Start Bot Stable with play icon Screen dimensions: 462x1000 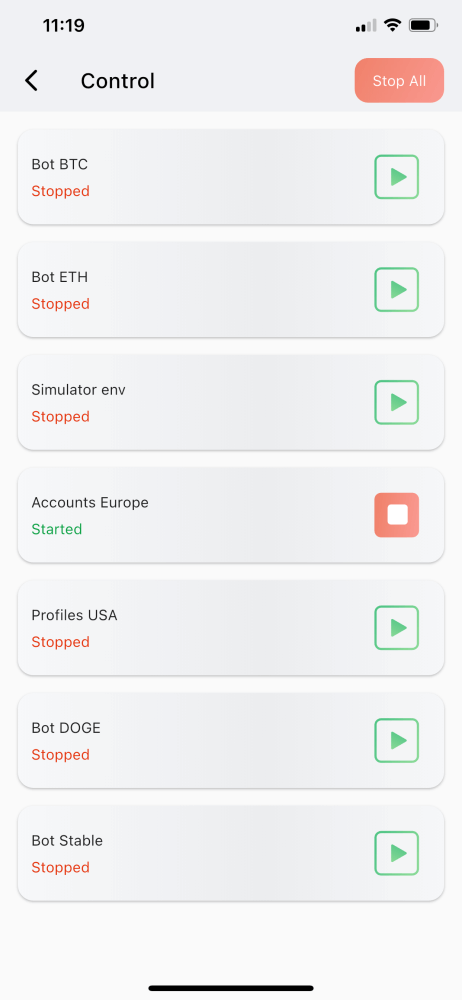pyautogui.click(x=396, y=853)
